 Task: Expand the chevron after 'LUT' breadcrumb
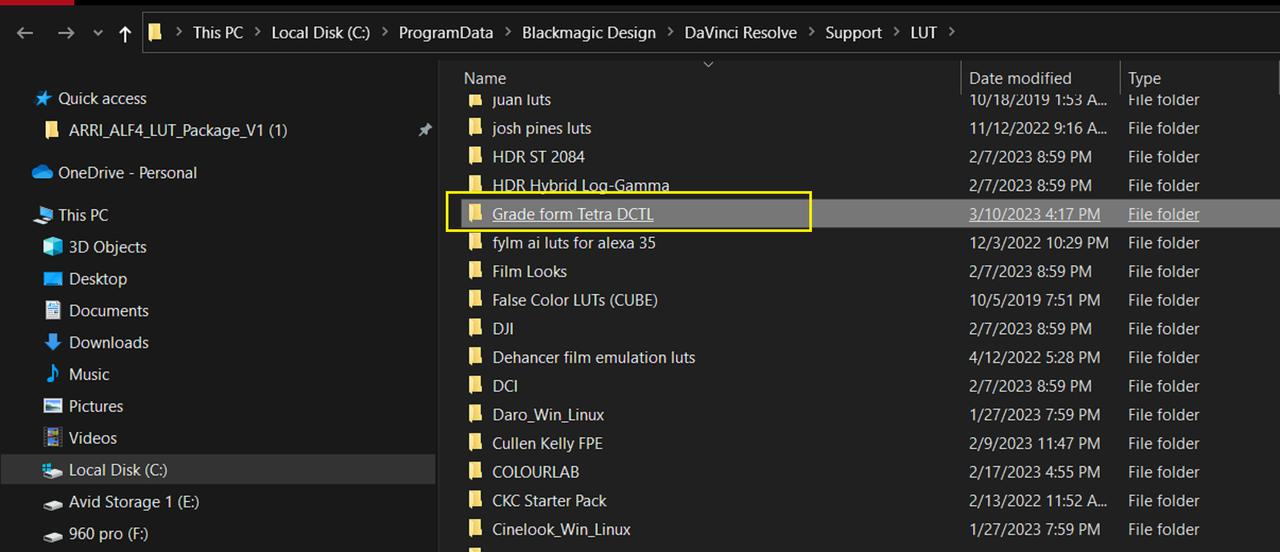(951, 33)
